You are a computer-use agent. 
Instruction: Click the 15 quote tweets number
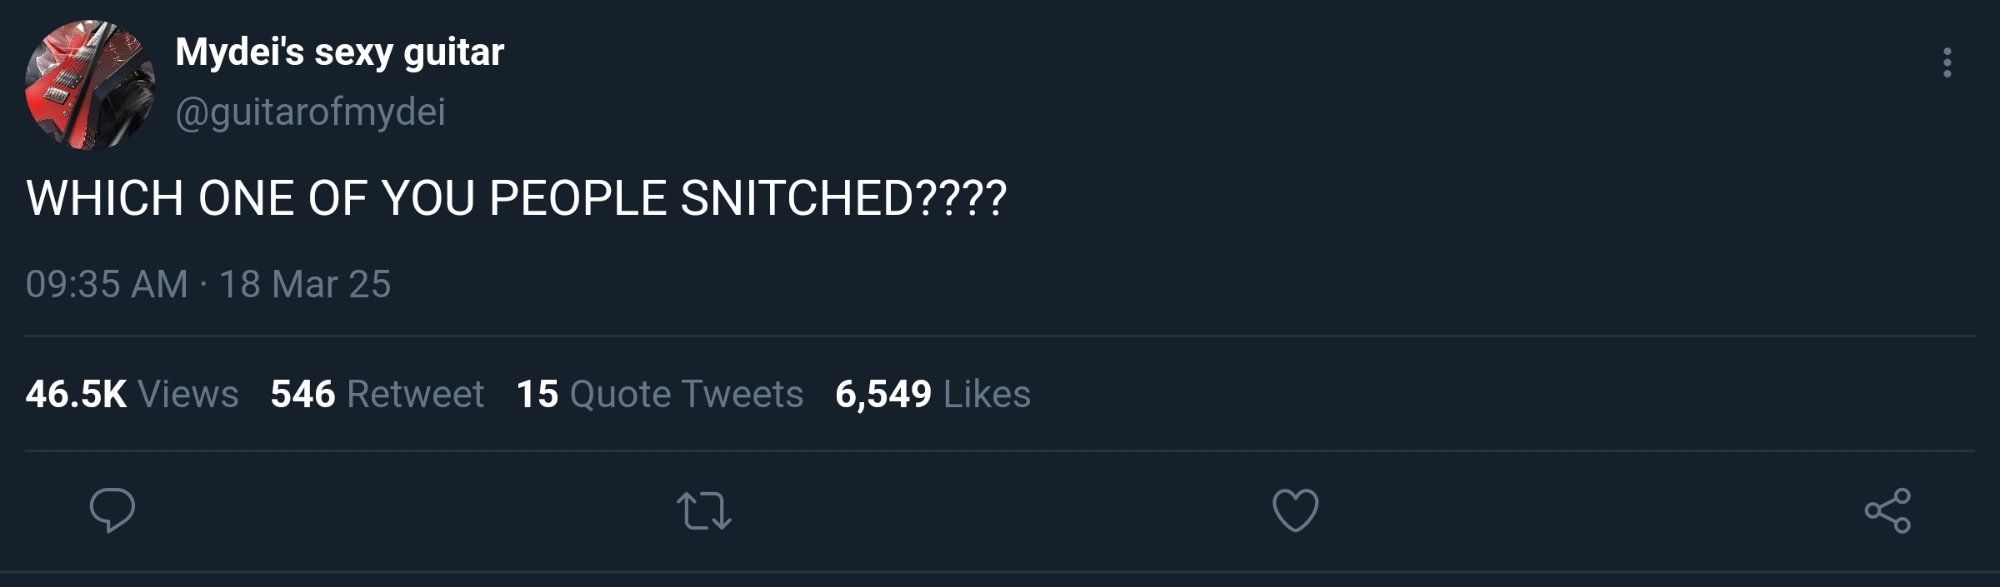pos(537,394)
